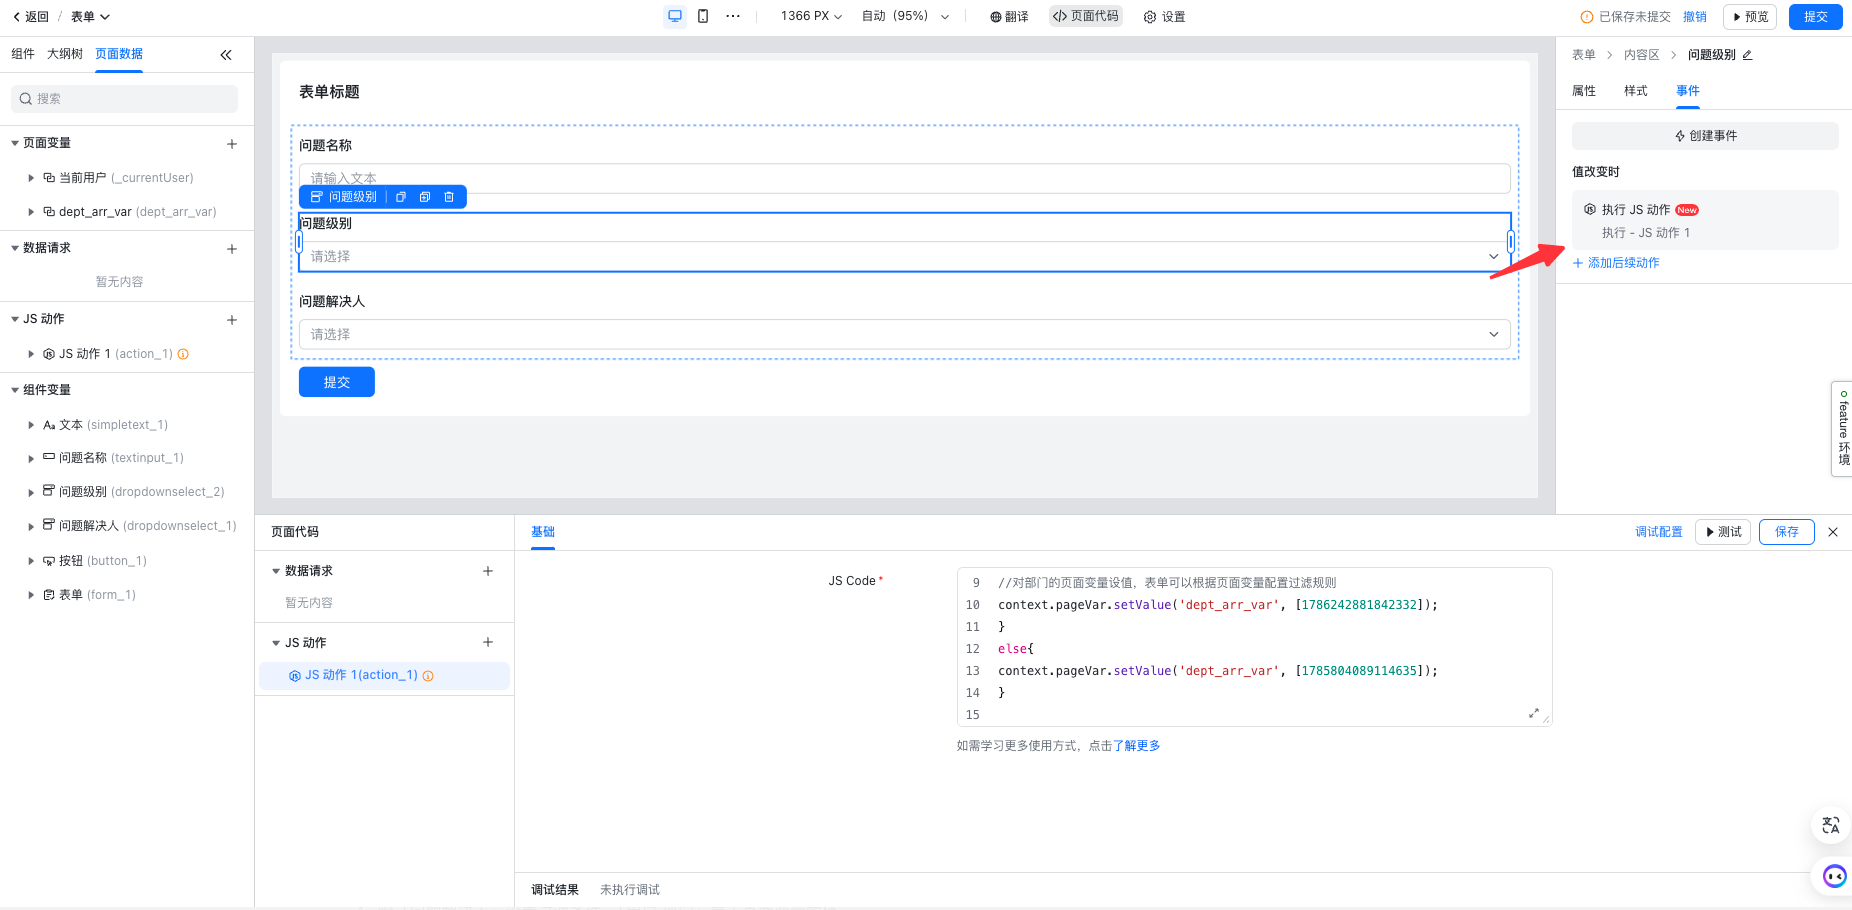Open the 属性 tab
This screenshot has height=910, width=1852.
tap(1584, 91)
